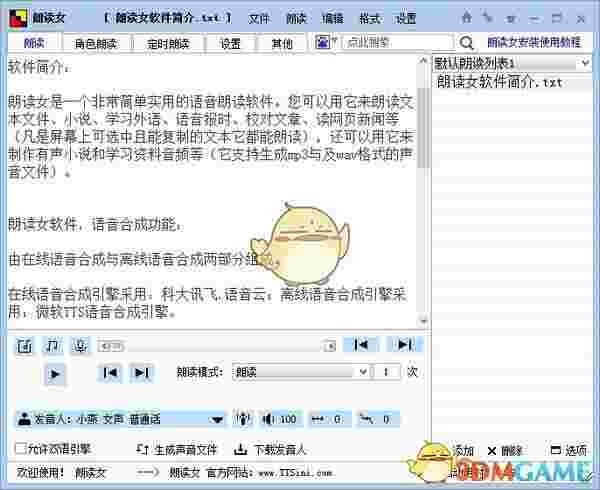Screen dimensions: 600x490
Task: Focus the 点此搜索 search box
Action: [398, 42]
